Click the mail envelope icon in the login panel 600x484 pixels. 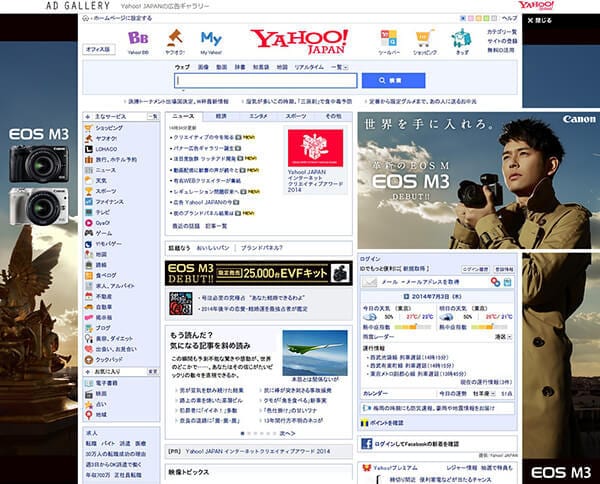pyautogui.click(x=370, y=282)
